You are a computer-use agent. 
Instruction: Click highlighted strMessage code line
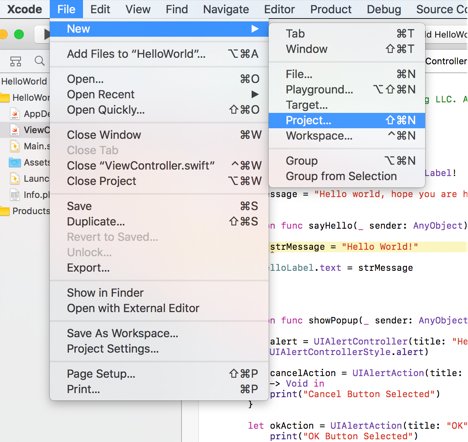tap(368, 247)
